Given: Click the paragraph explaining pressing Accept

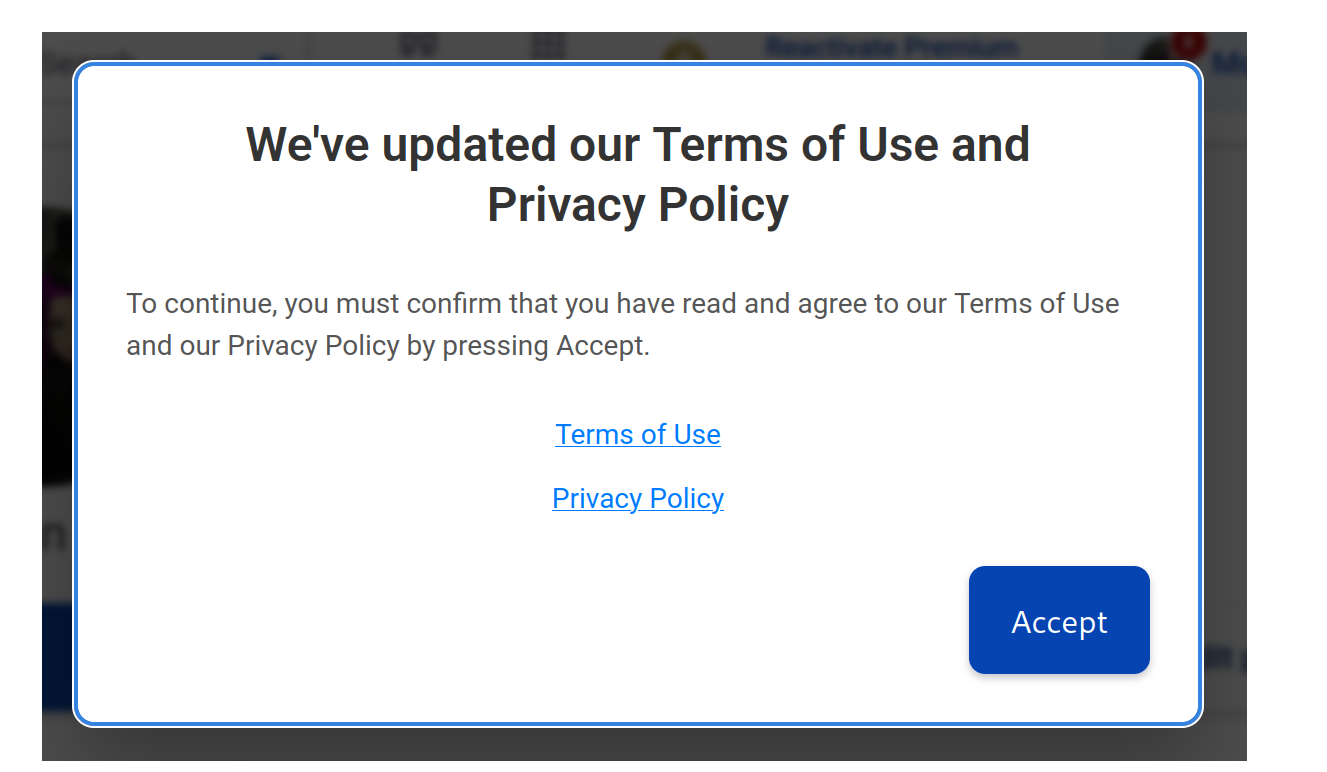Looking at the screenshot, I should (622, 324).
